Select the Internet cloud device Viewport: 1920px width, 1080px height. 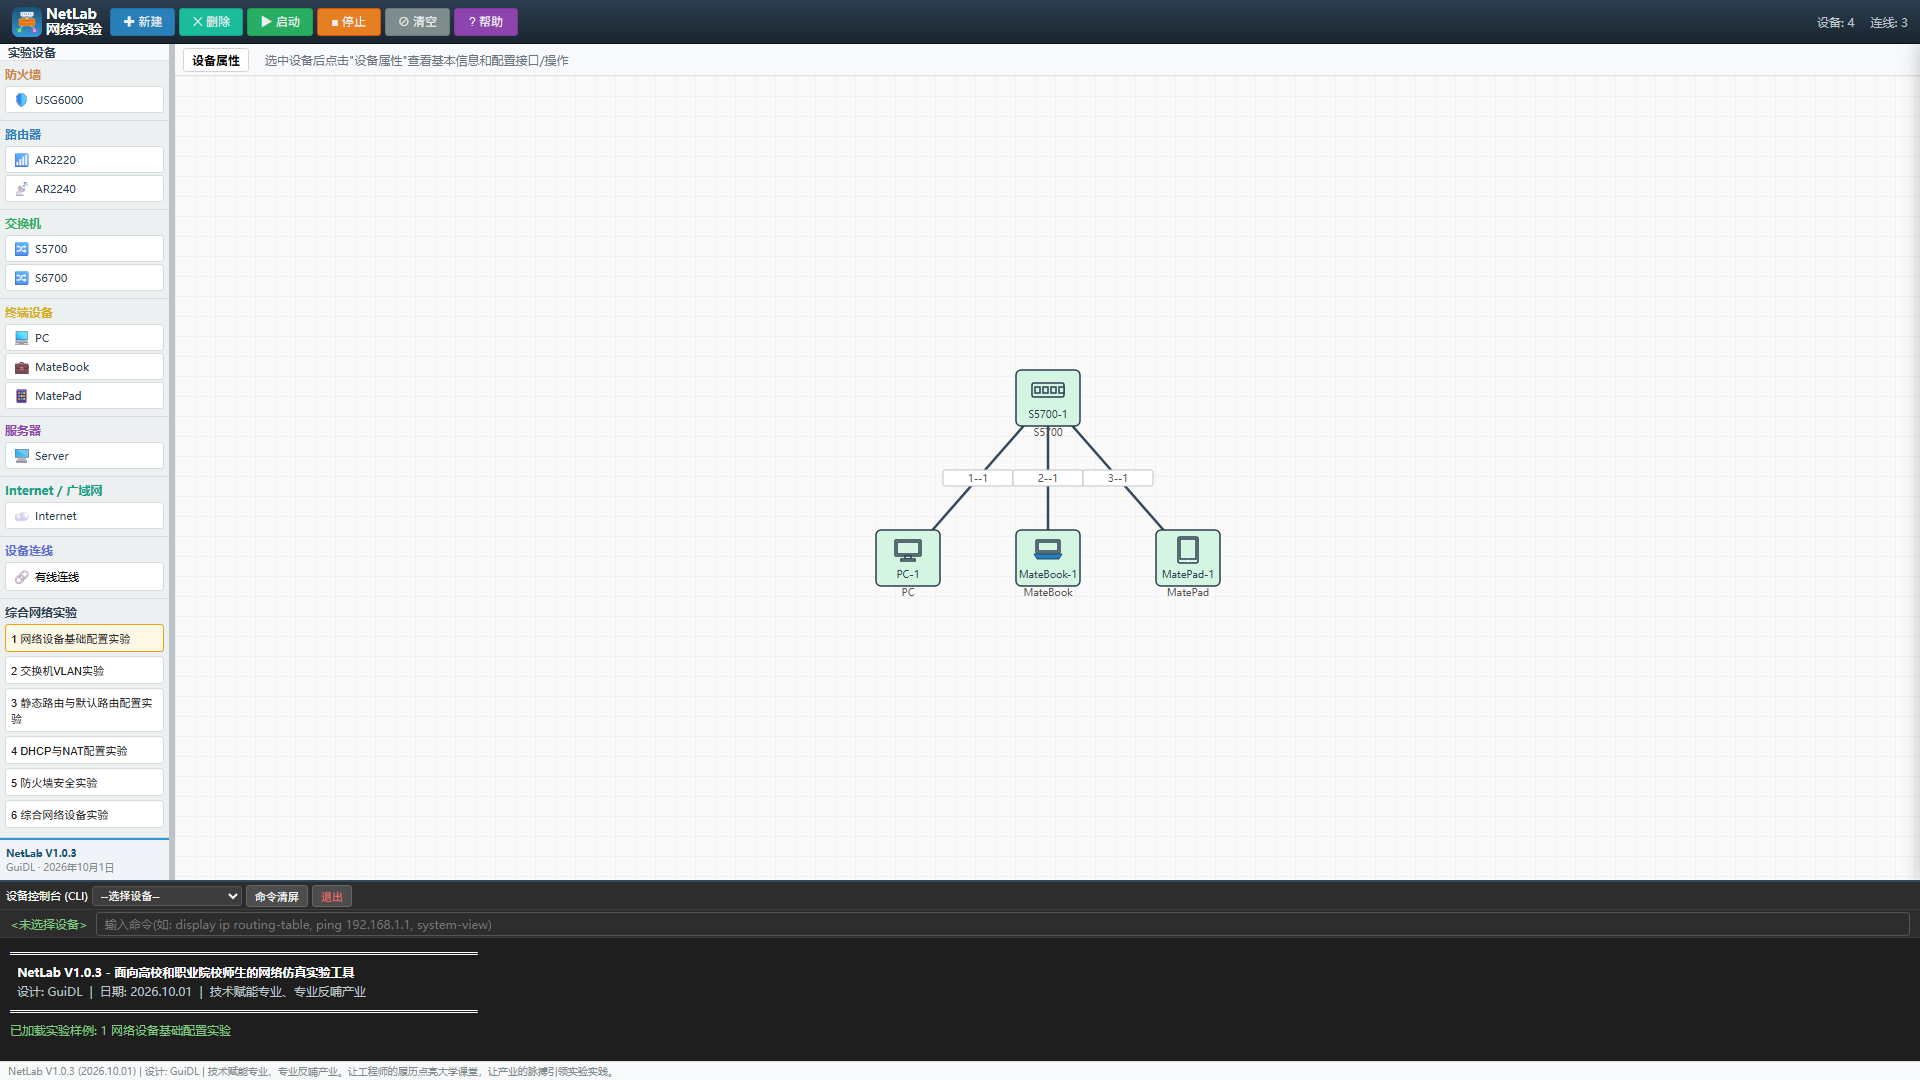tap(84, 516)
